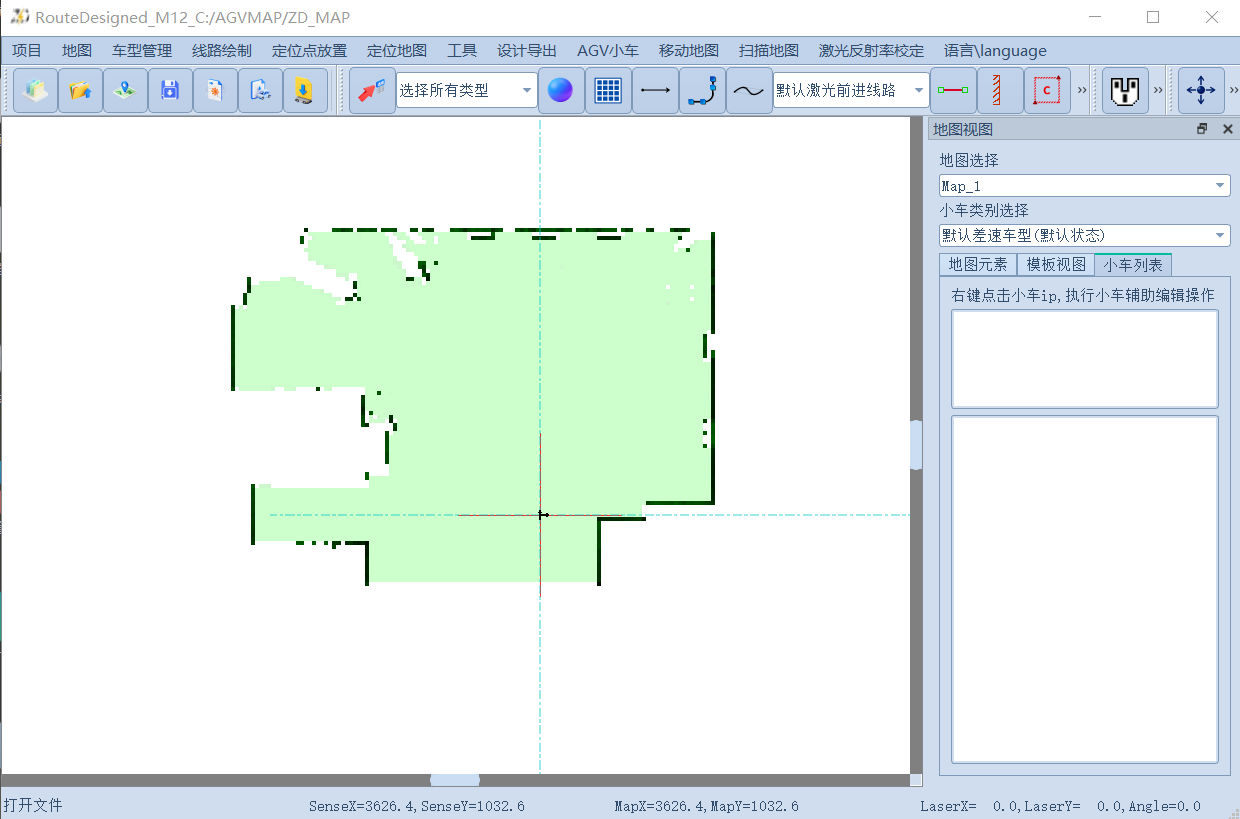Close the 地图视图 panel
Image resolution: width=1240 pixels, height=819 pixels.
click(1227, 129)
